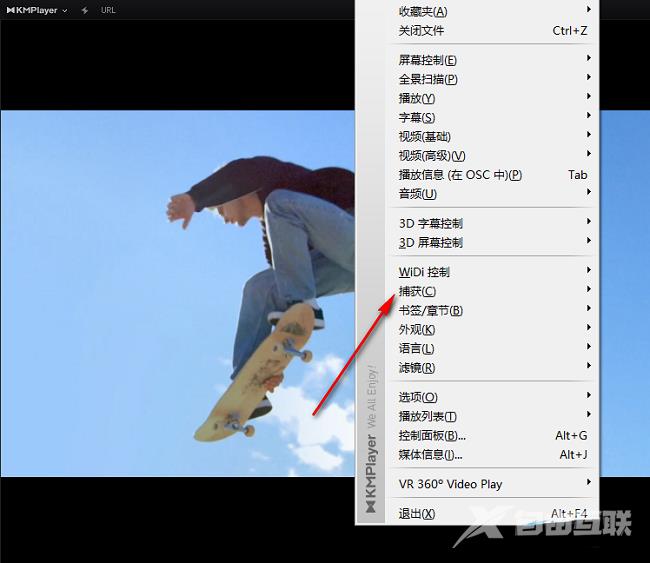
Task: Expand the 播放(Y) submenu
Action: click(x=417, y=98)
